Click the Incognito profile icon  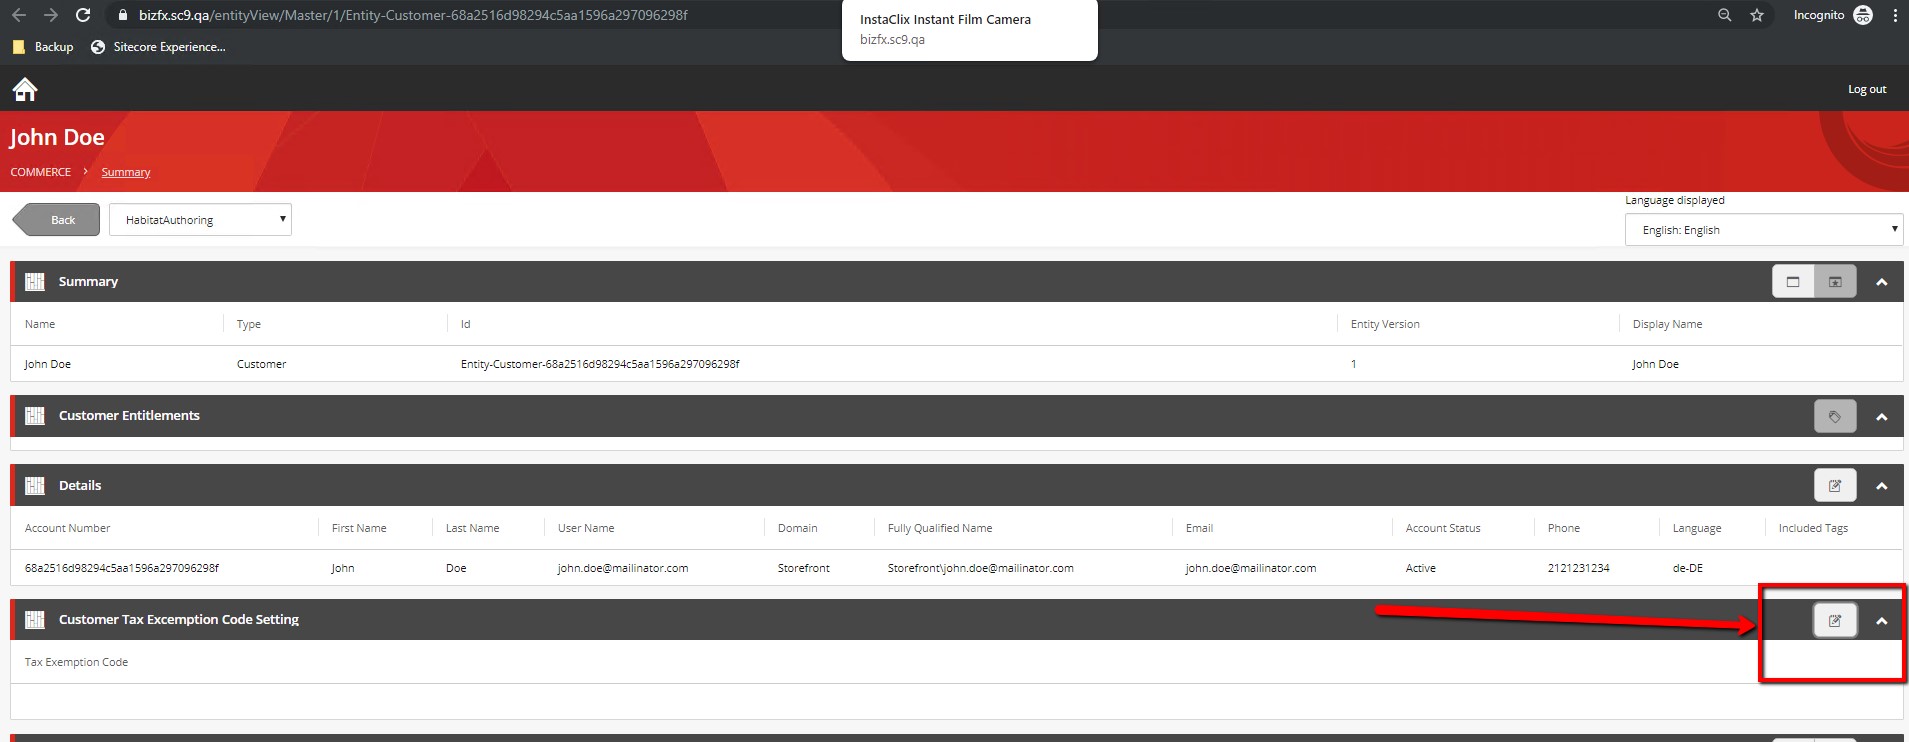[x=1863, y=15]
